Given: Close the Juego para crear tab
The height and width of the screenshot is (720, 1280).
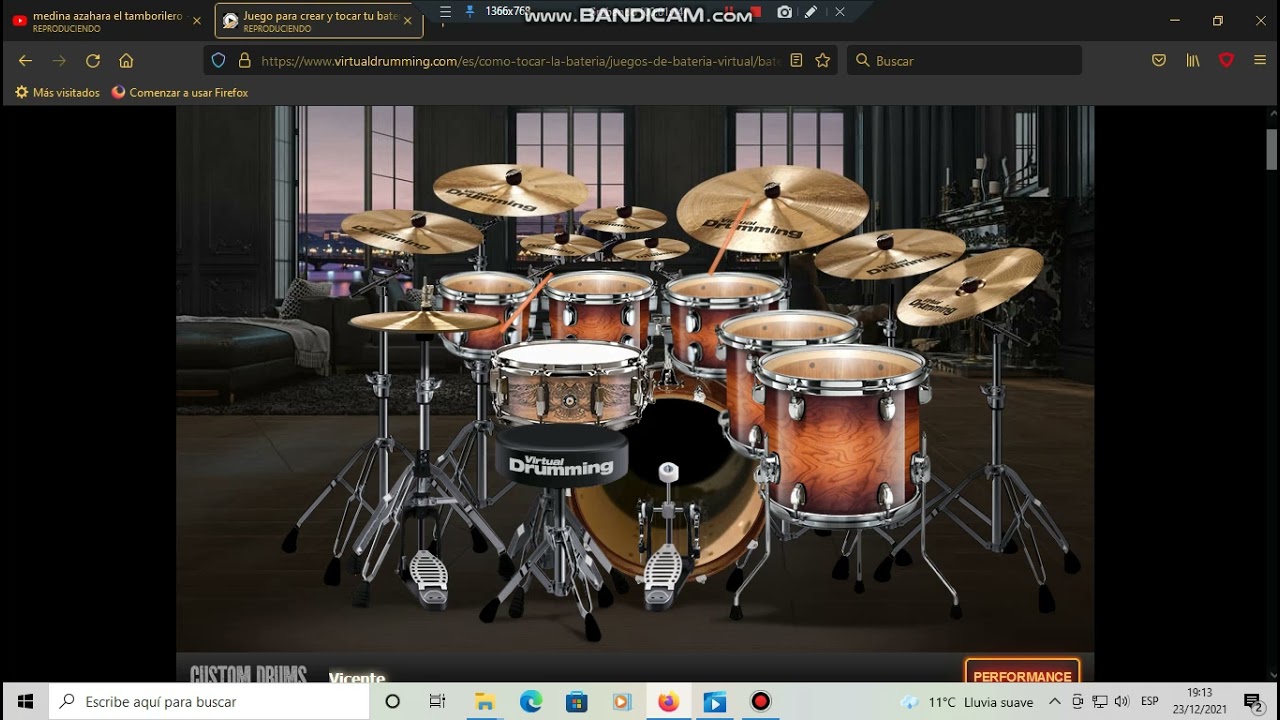Looking at the screenshot, I should pyautogui.click(x=407, y=21).
